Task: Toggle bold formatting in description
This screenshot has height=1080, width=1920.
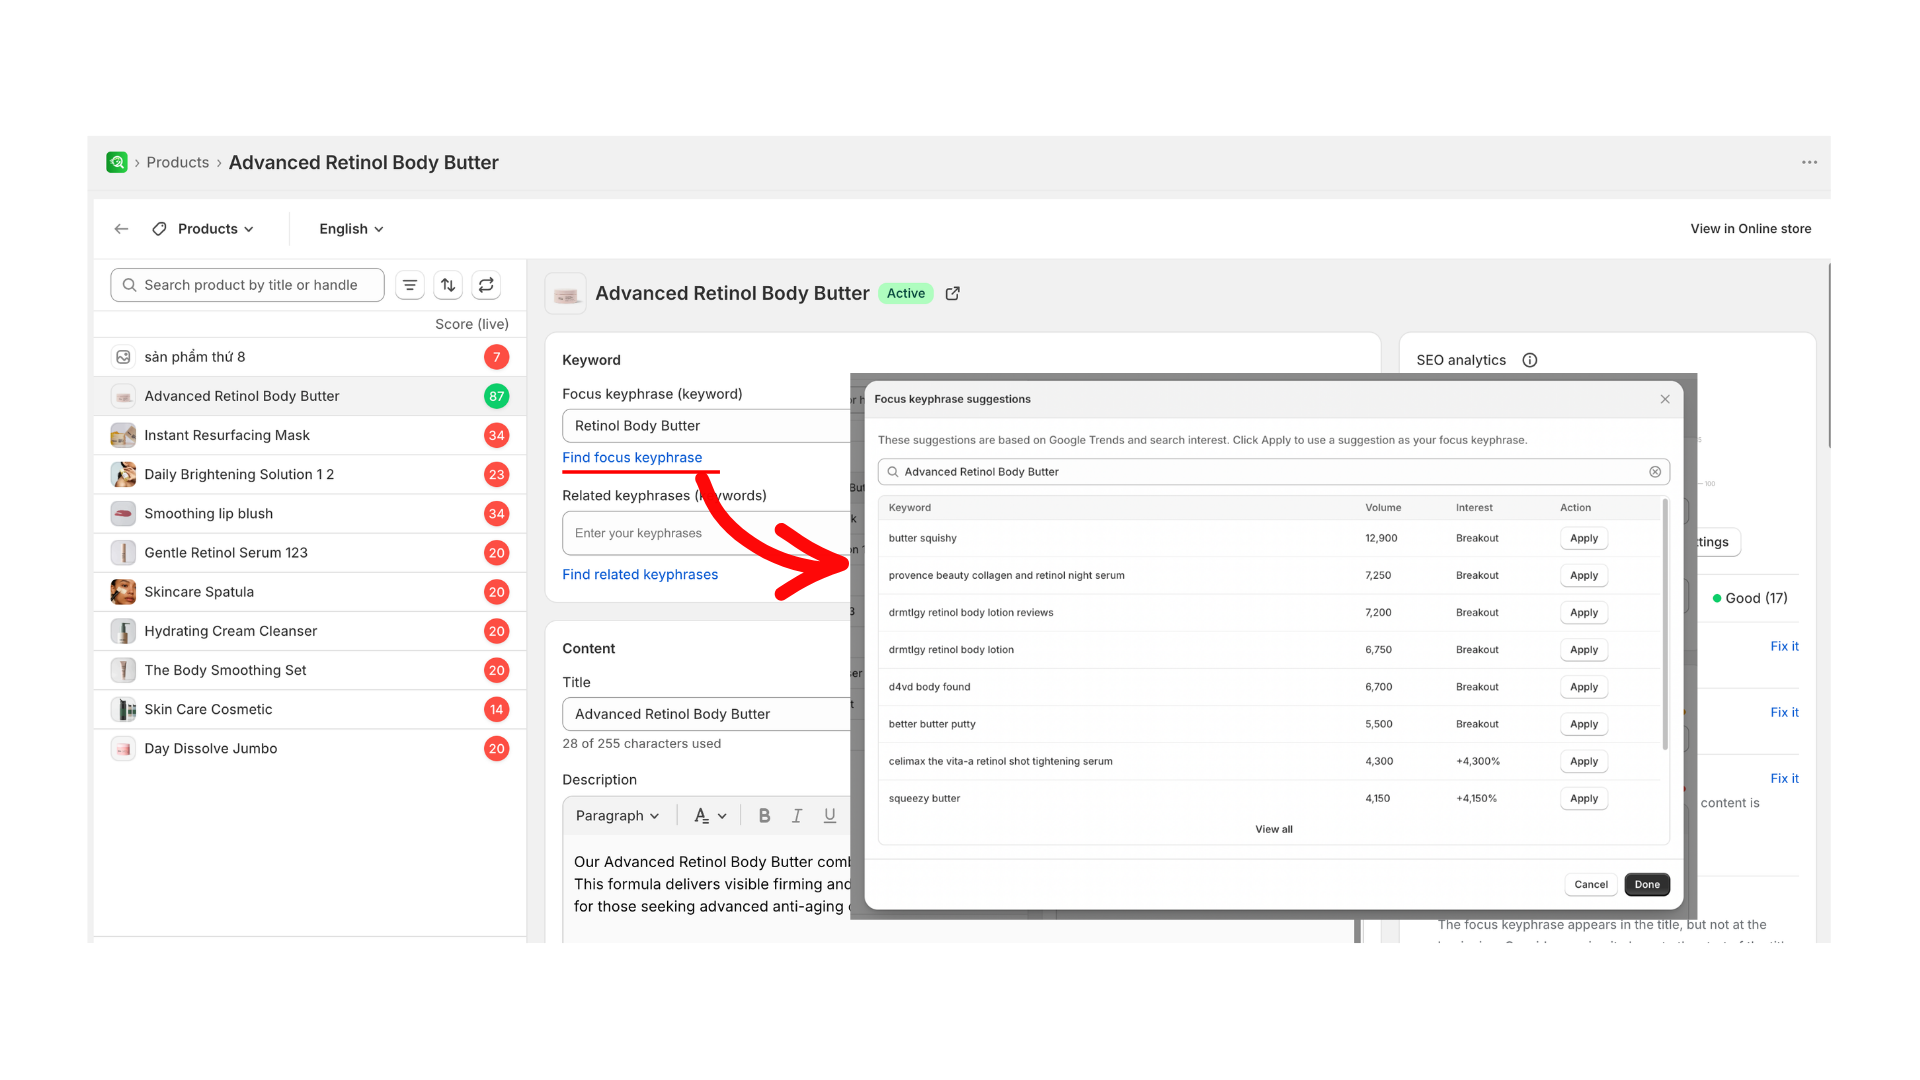Action: [x=764, y=816]
